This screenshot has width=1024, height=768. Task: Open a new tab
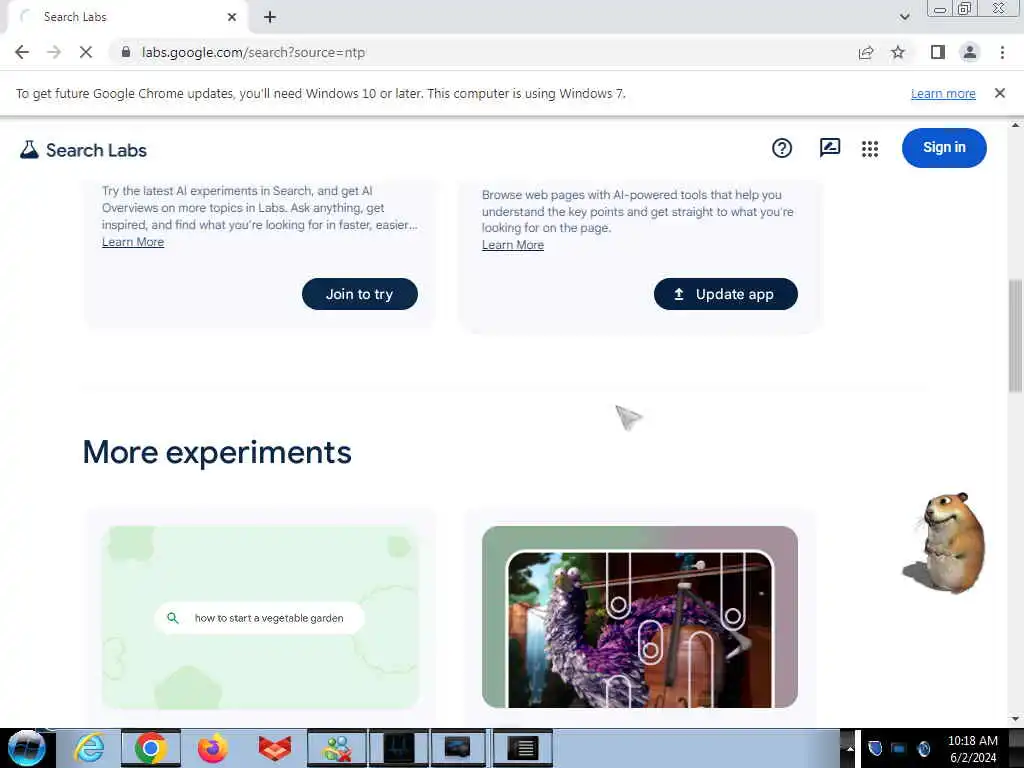(270, 17)
